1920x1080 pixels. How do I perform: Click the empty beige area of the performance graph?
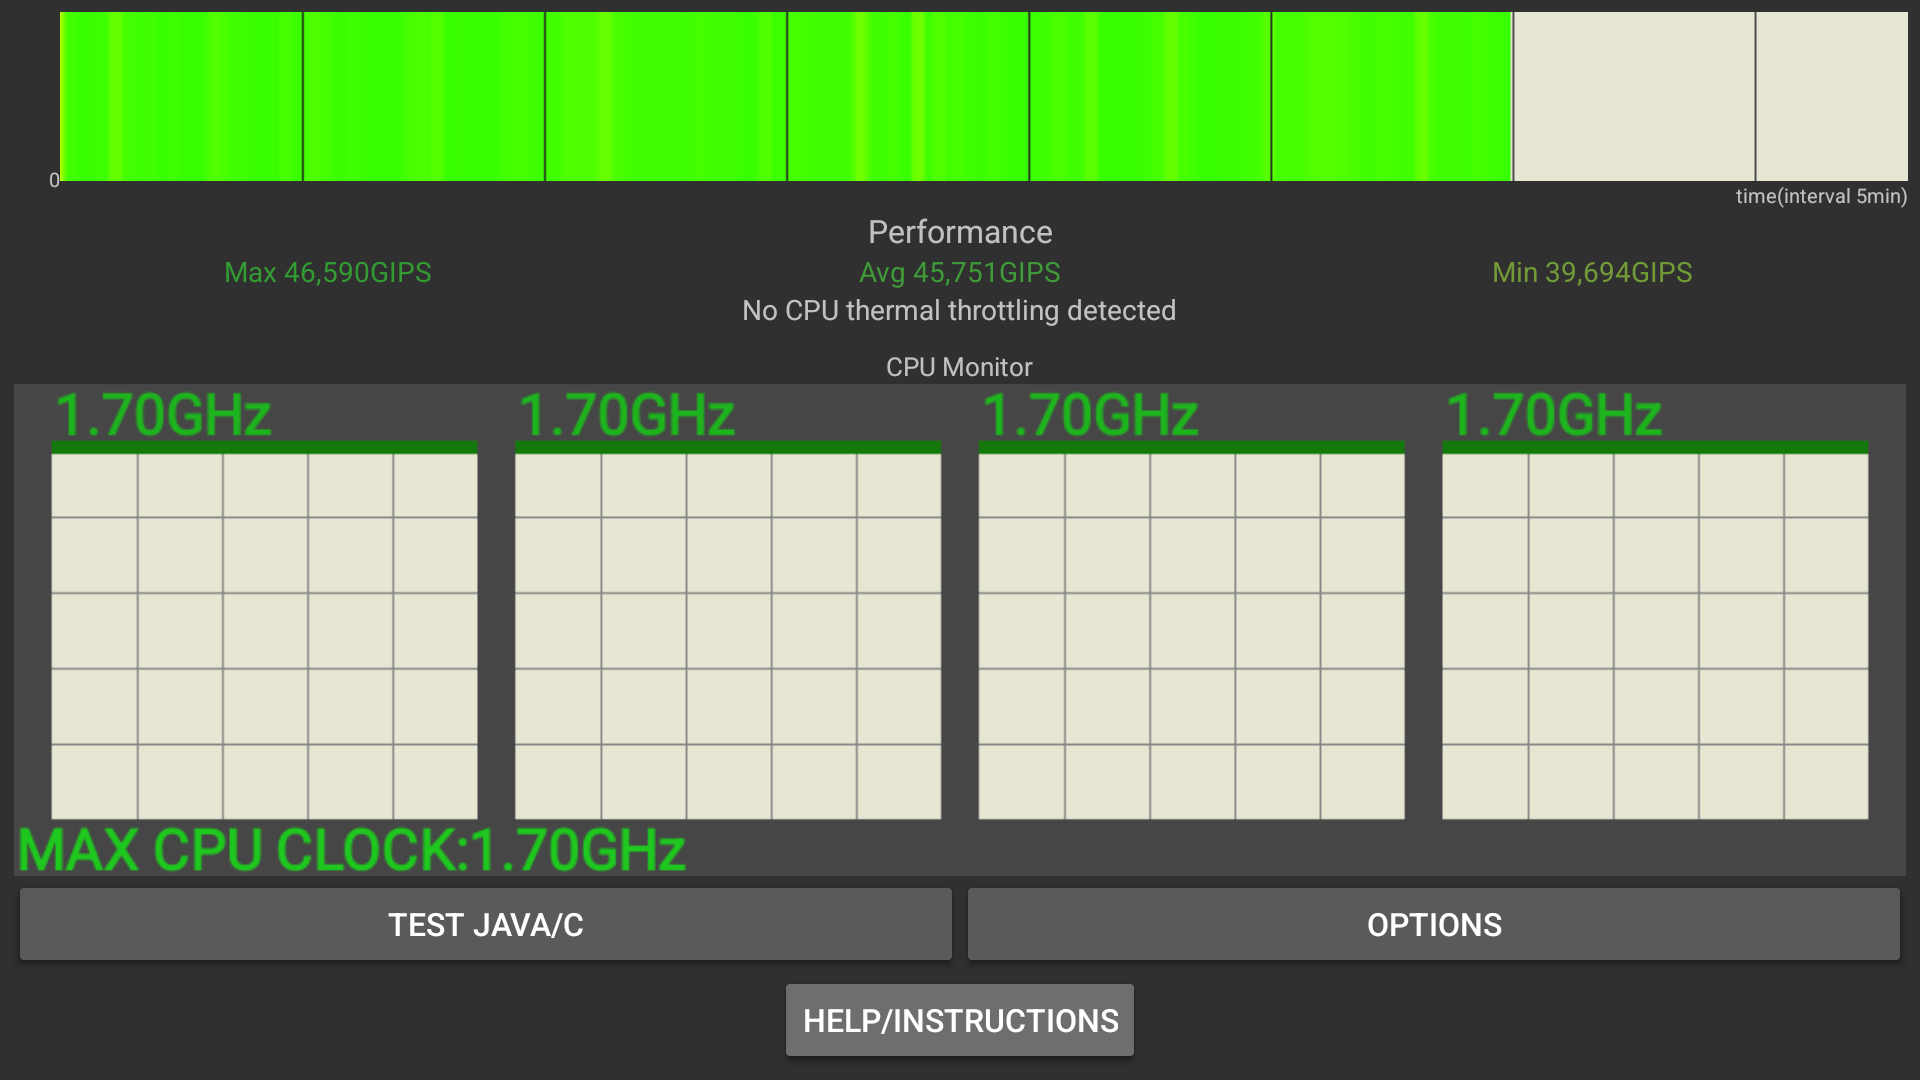(x=1710, y=97)
